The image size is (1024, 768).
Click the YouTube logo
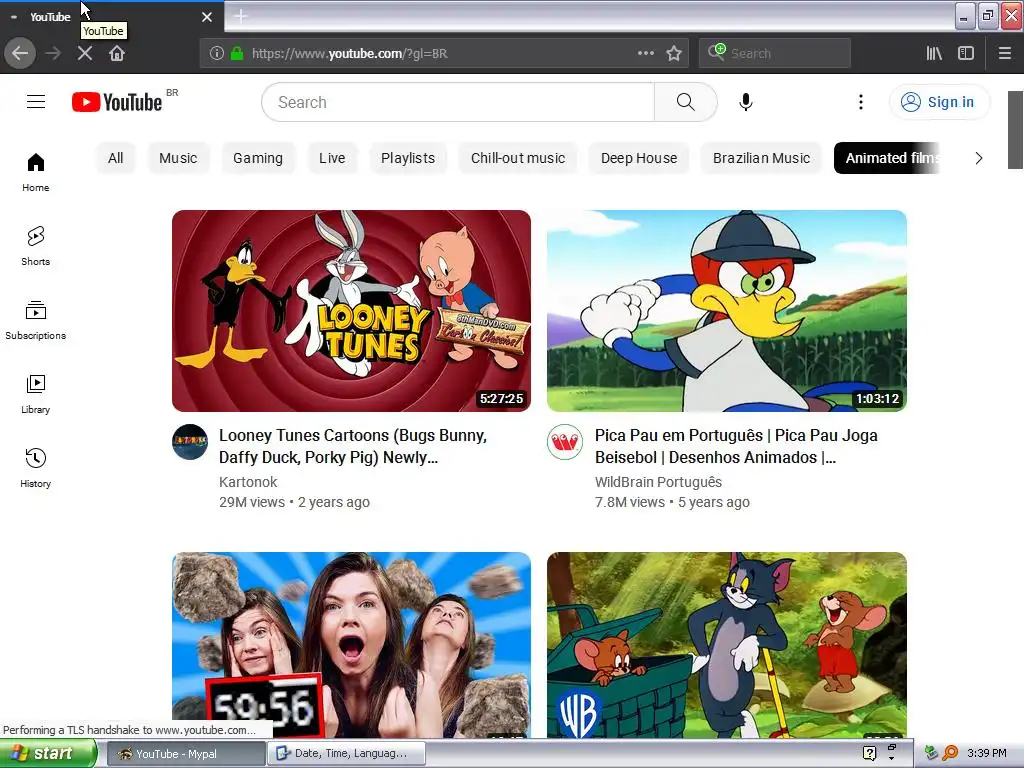pos(117,102)
